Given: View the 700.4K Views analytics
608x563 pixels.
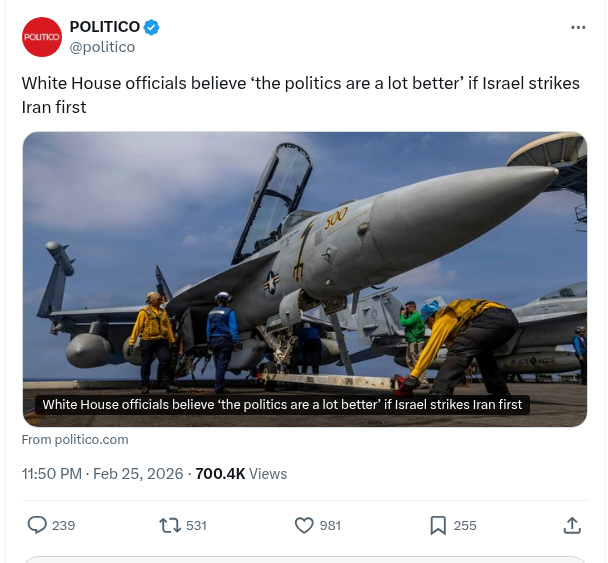Looking at the screenshot, I should (x=241, y=474).
